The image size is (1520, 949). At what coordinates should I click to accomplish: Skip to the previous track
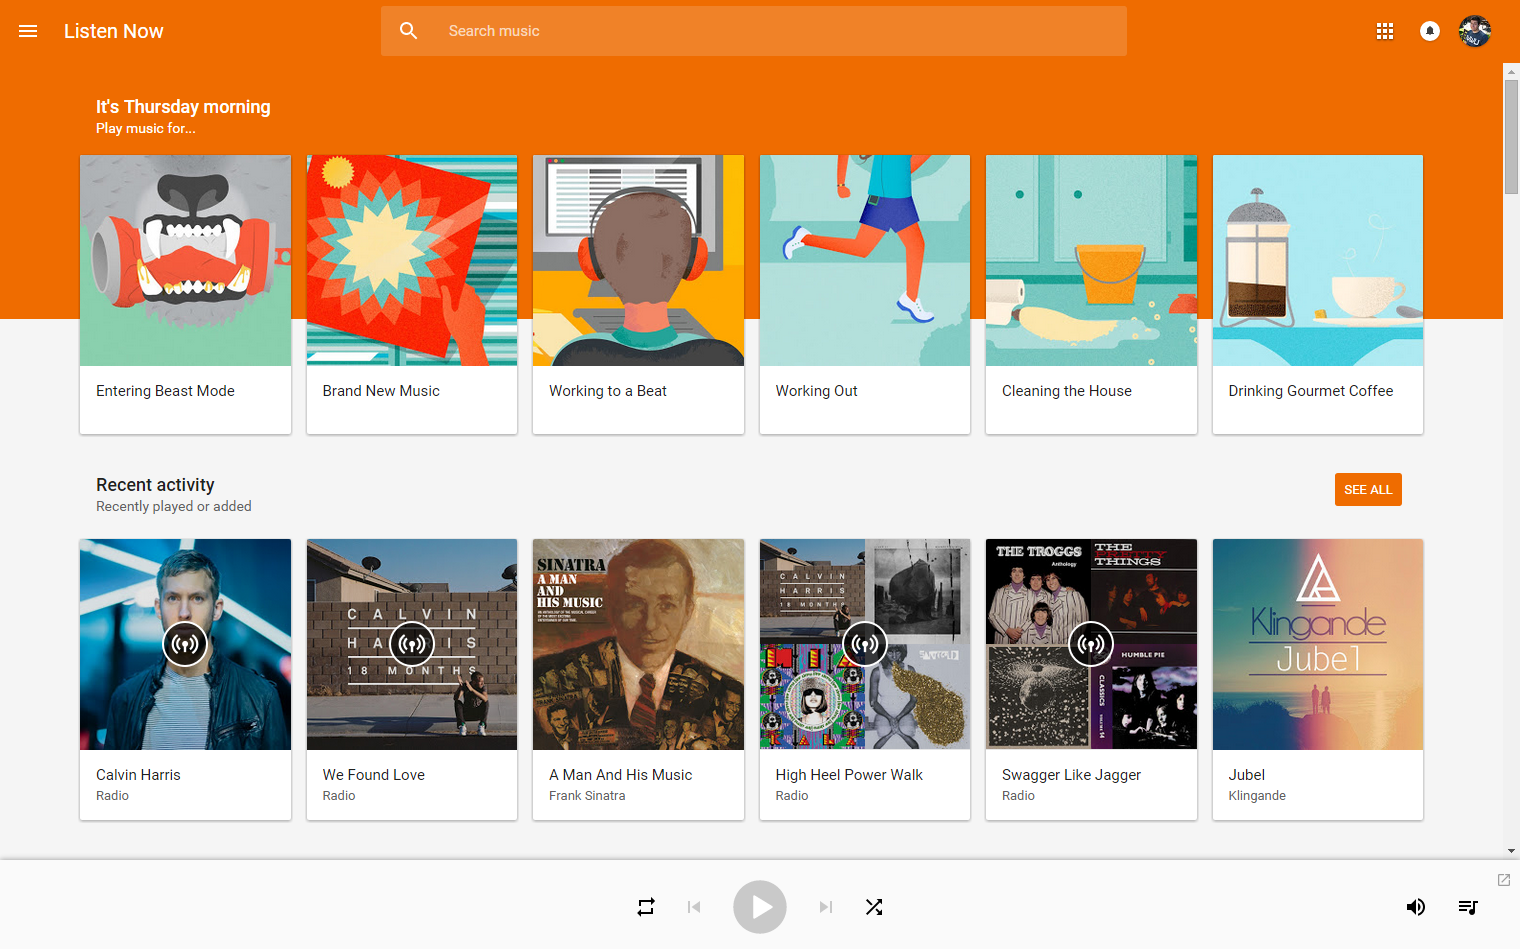(694, 907)
